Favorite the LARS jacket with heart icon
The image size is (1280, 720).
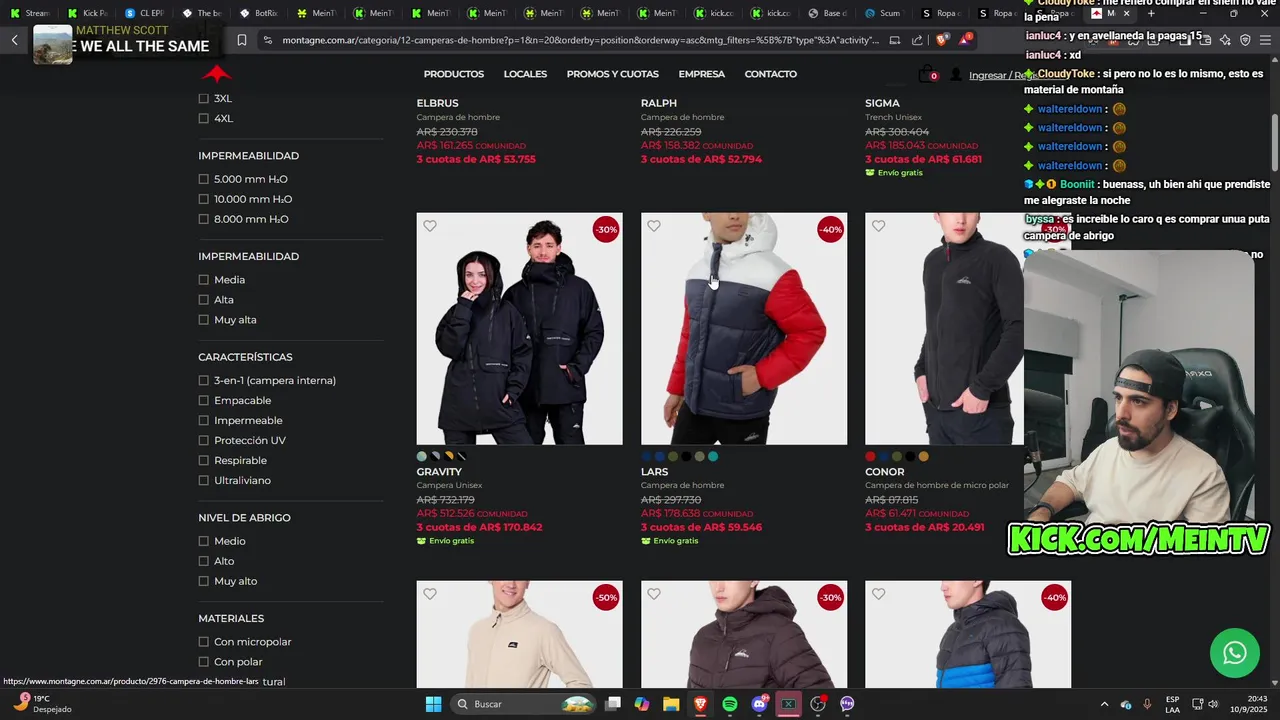654,226
